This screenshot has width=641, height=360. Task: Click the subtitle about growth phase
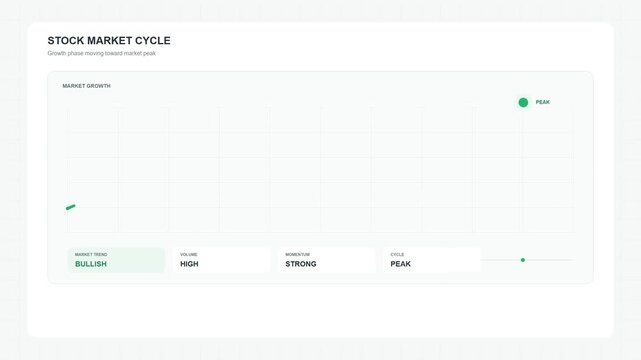(x=101, y=53)
